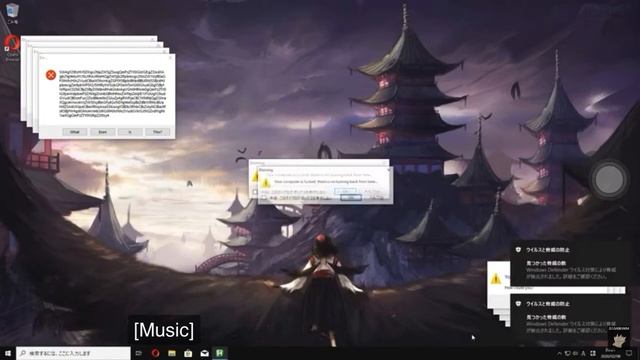Click shield icon on upper Defender notification

click(518, 250)
